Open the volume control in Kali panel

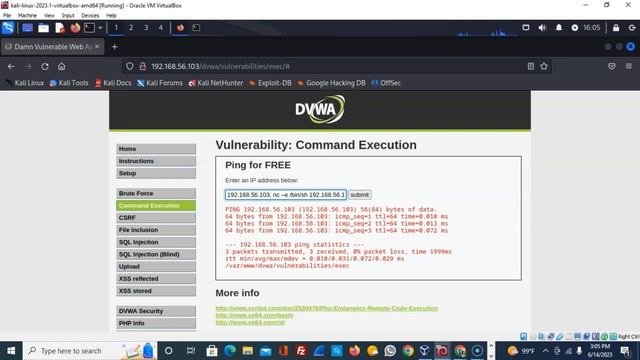pyautogui.click(x=542, y=28)
